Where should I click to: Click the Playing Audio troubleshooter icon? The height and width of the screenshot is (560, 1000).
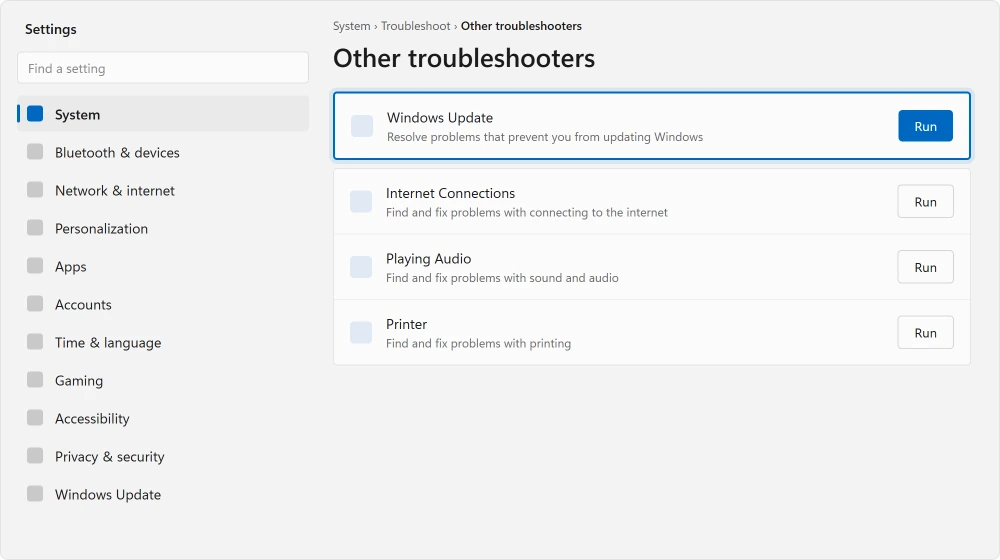pos(361,267)
